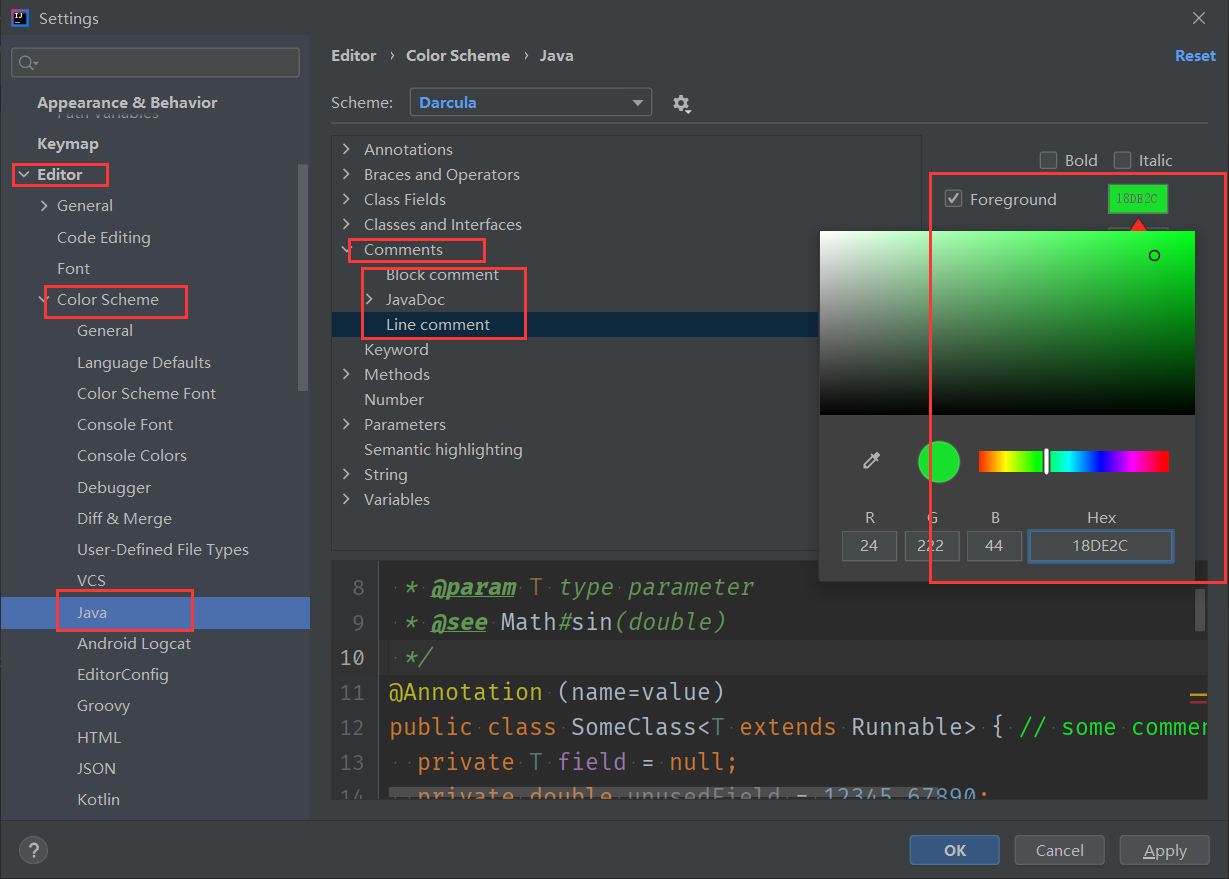
Task: Open the Scheme Darcula dropdown
Action: (x=531, y=102)
